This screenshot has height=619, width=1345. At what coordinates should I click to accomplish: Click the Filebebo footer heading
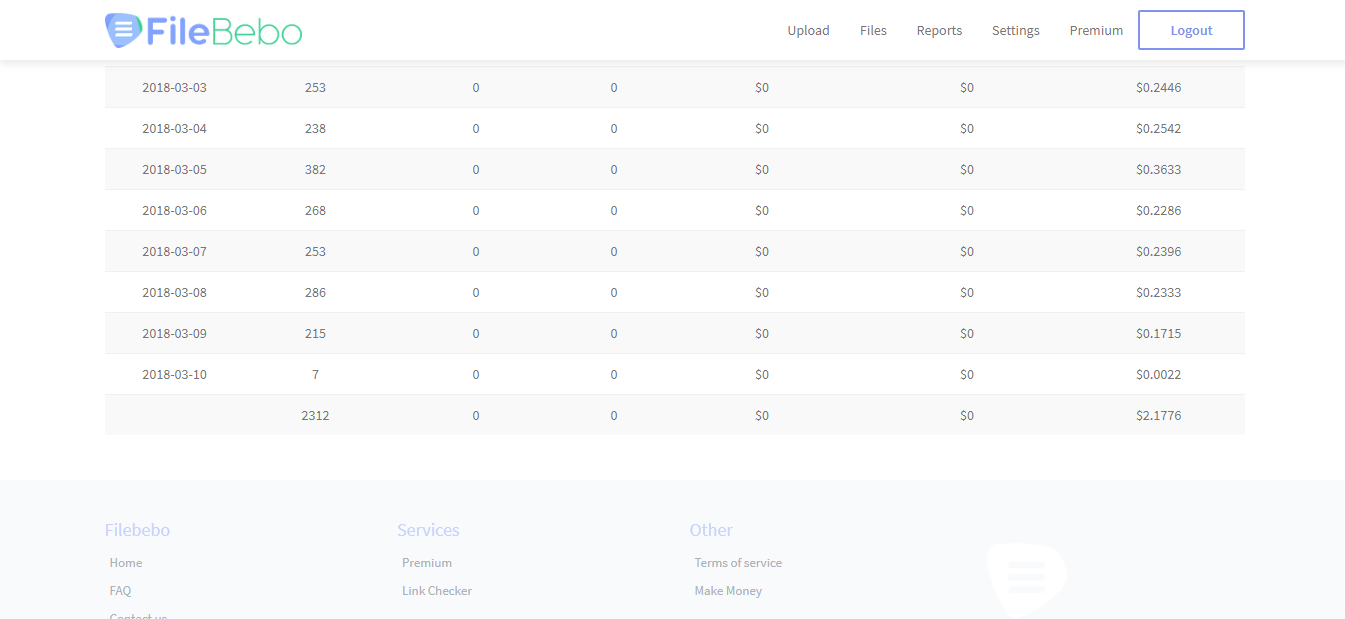[x=137, y=530]
